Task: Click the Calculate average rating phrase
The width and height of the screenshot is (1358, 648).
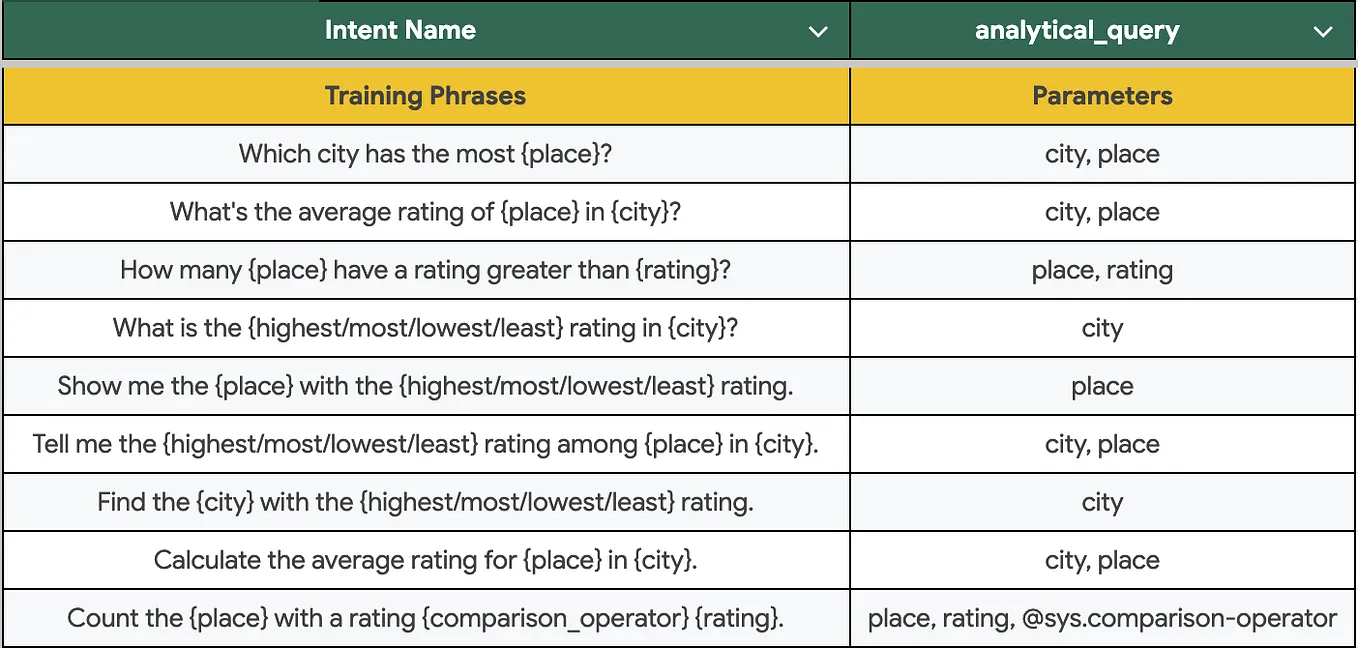Action: [x=424, y=560]
